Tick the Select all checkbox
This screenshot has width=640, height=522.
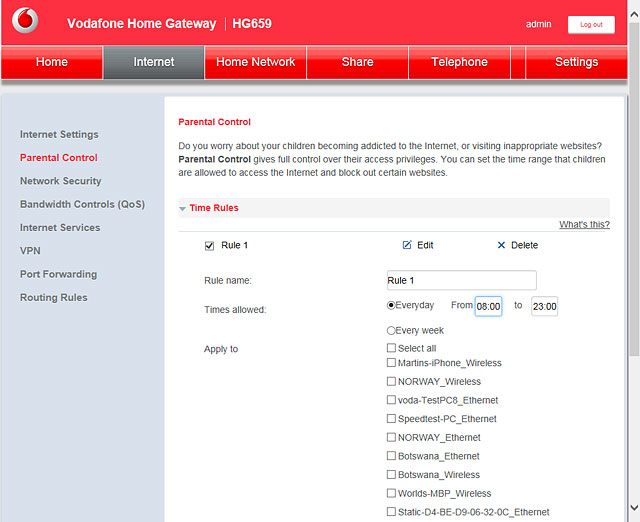pos(391,348)
